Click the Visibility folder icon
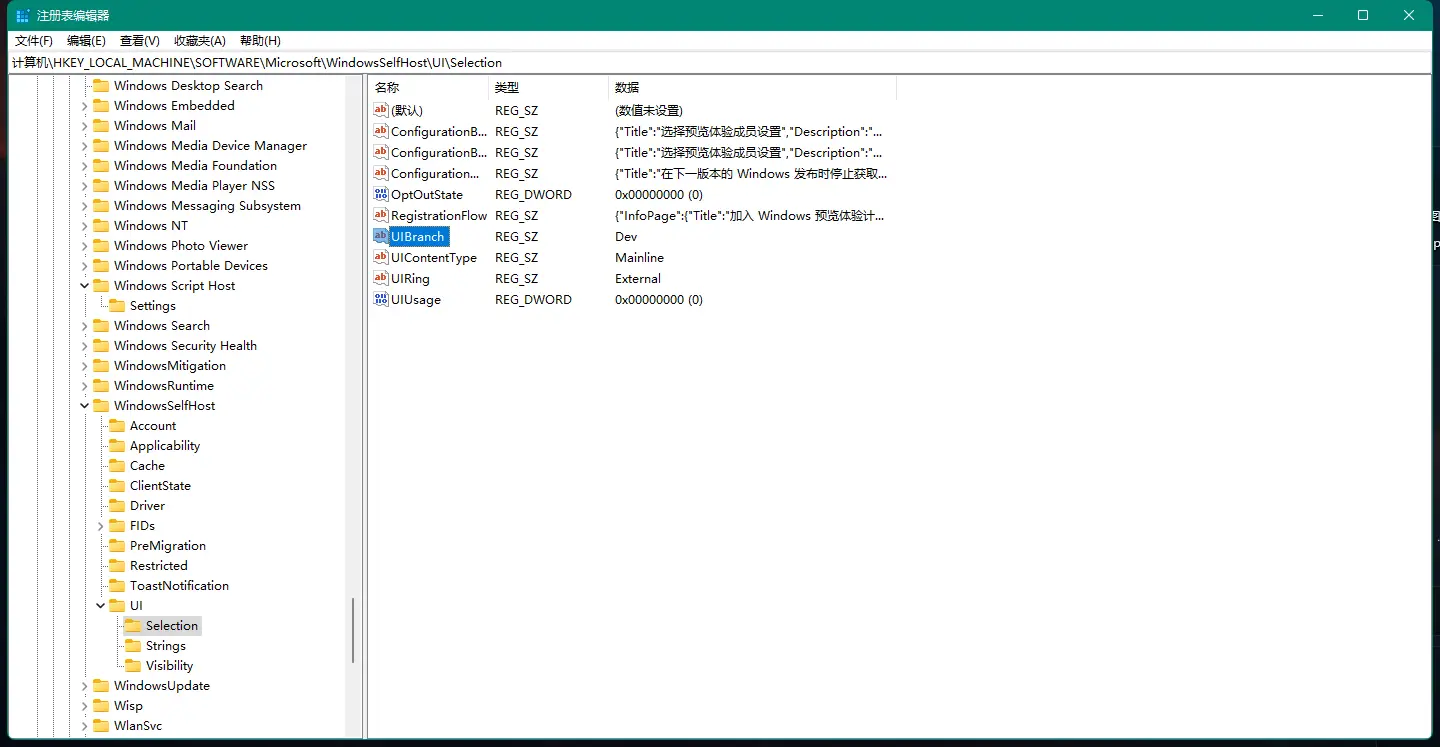This screenshot has width=1440, height=747. pos(133,666)
